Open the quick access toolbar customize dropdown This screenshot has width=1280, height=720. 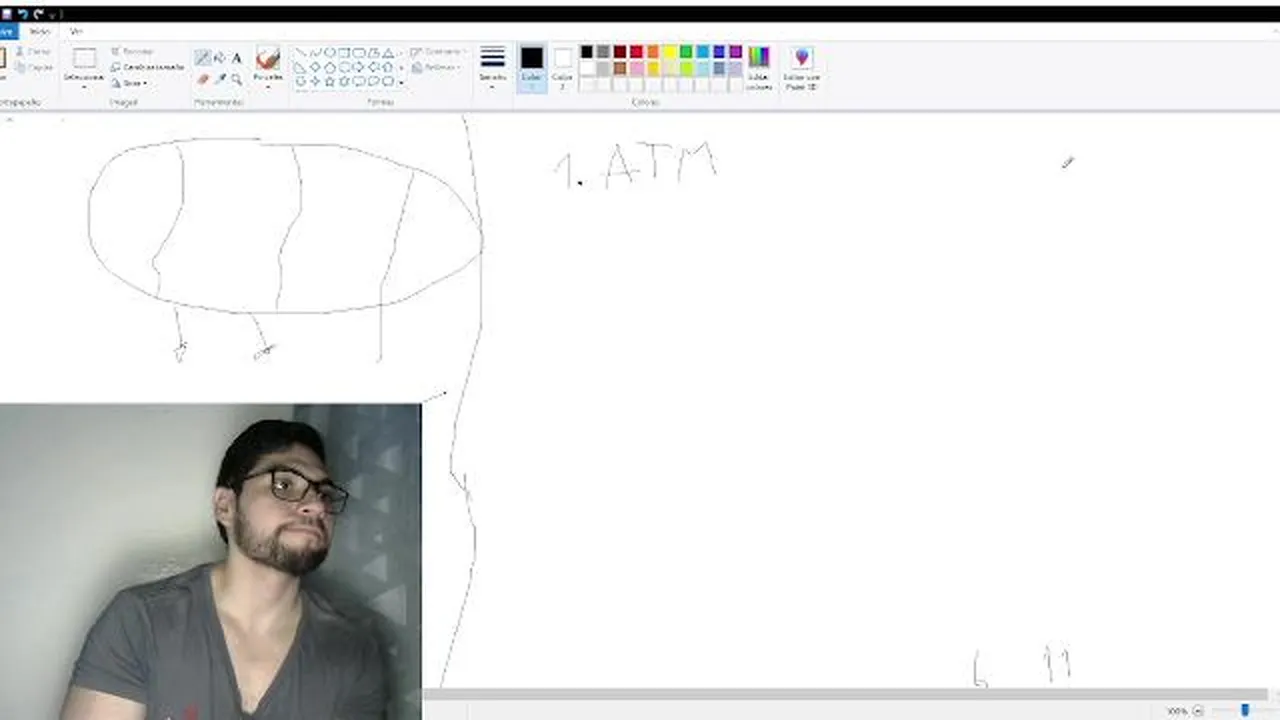51,15
